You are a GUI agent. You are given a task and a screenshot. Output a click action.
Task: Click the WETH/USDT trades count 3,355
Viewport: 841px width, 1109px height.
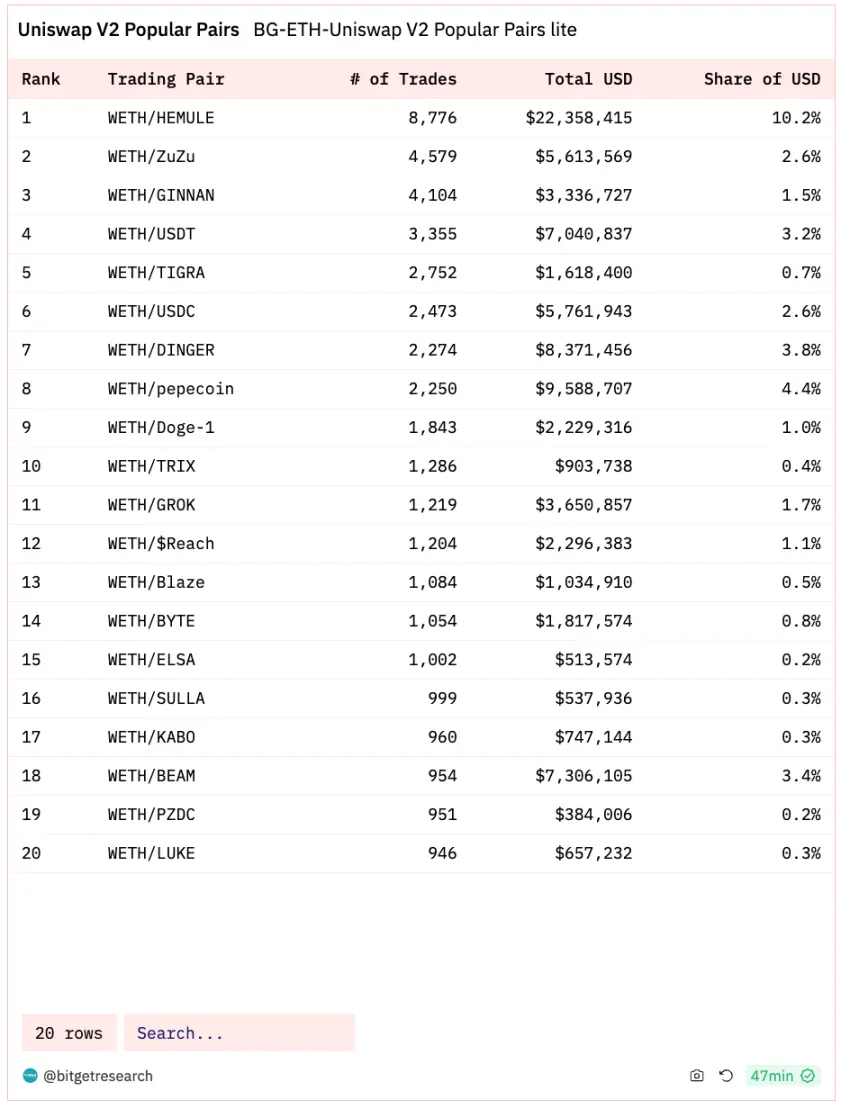click(432, 234)
